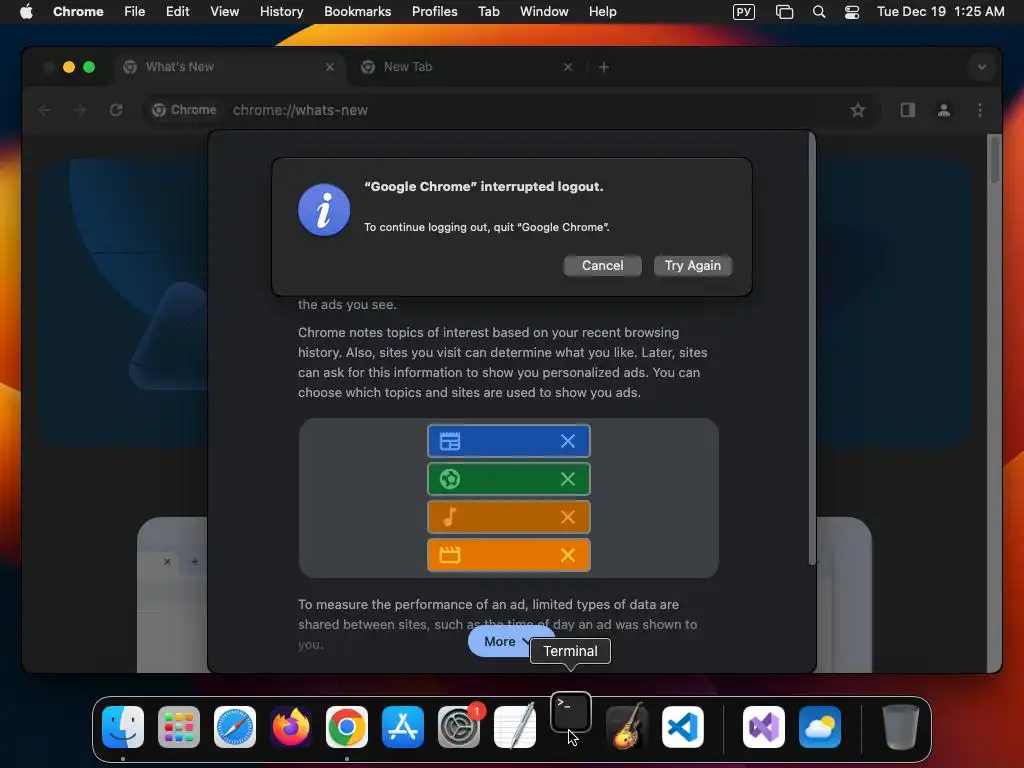This screenshot has height=768, width=1024.
Task: Click the РУ input source indicator
Action: (744, 11)
